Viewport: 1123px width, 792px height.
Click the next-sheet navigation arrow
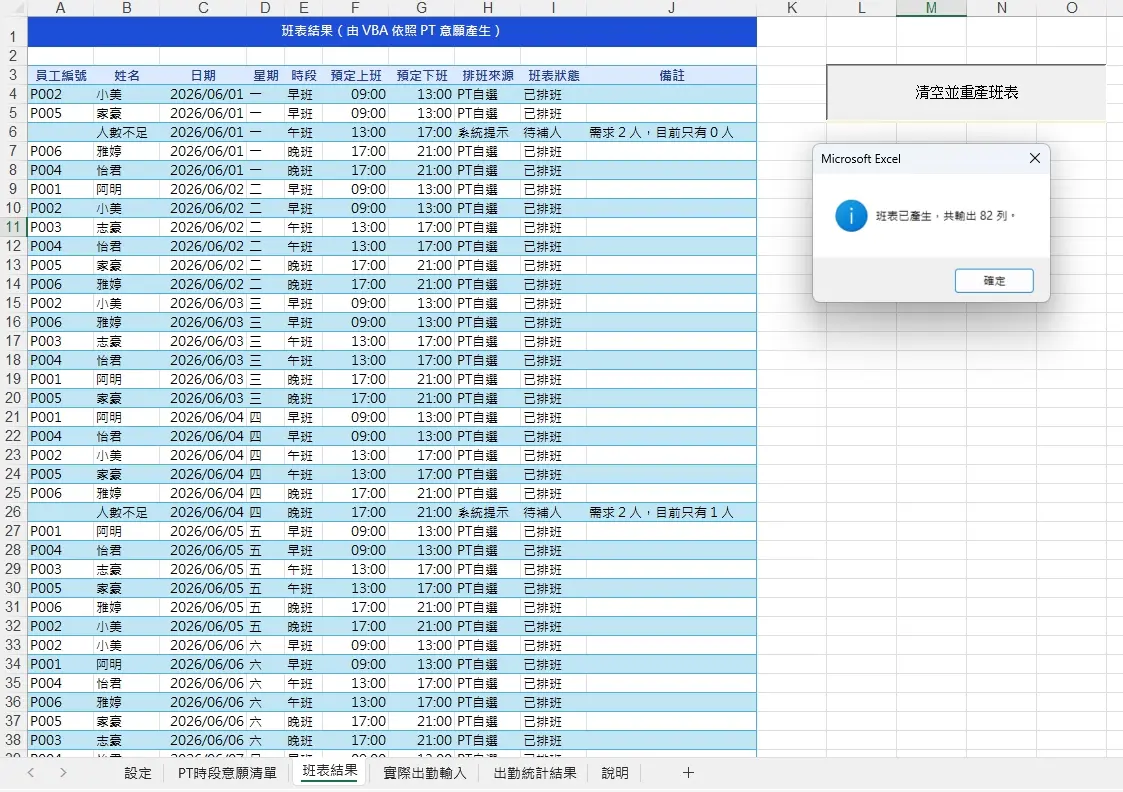[x=63, y=773]
